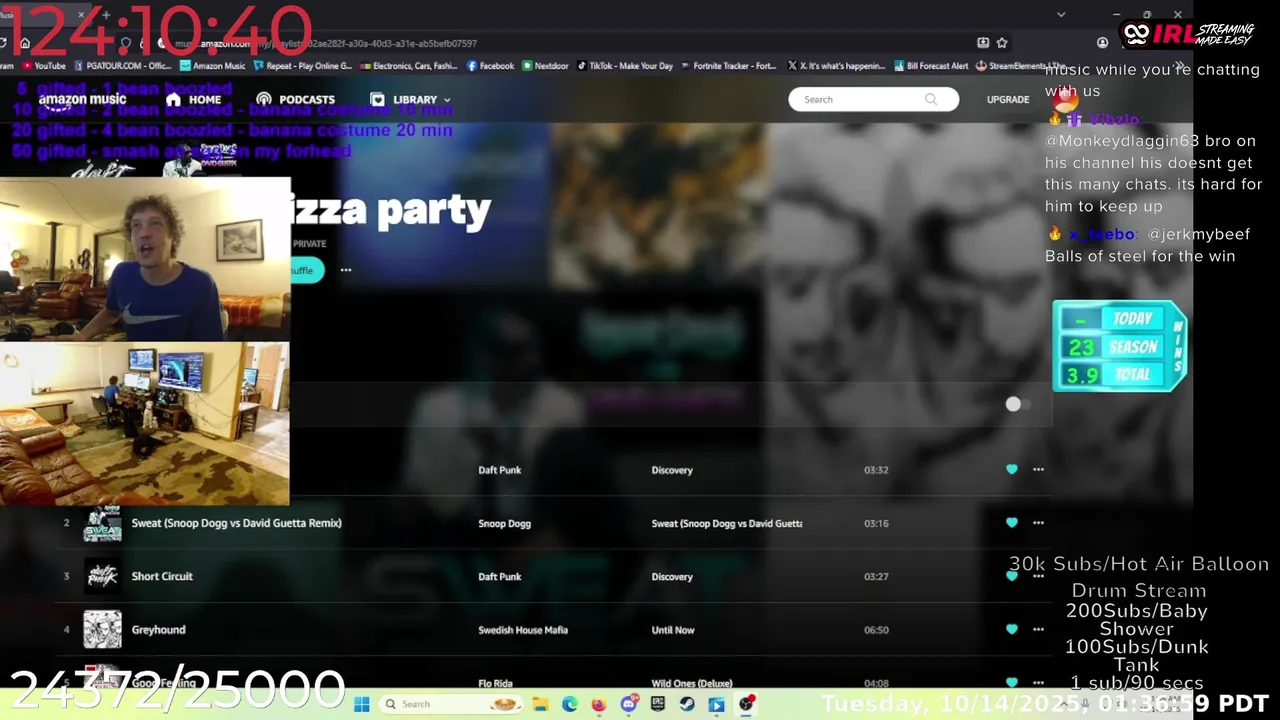This screenshot has height=720, width=1280.
Task: Open the Snoop Dogg artist link
Action: click(504, 523)
